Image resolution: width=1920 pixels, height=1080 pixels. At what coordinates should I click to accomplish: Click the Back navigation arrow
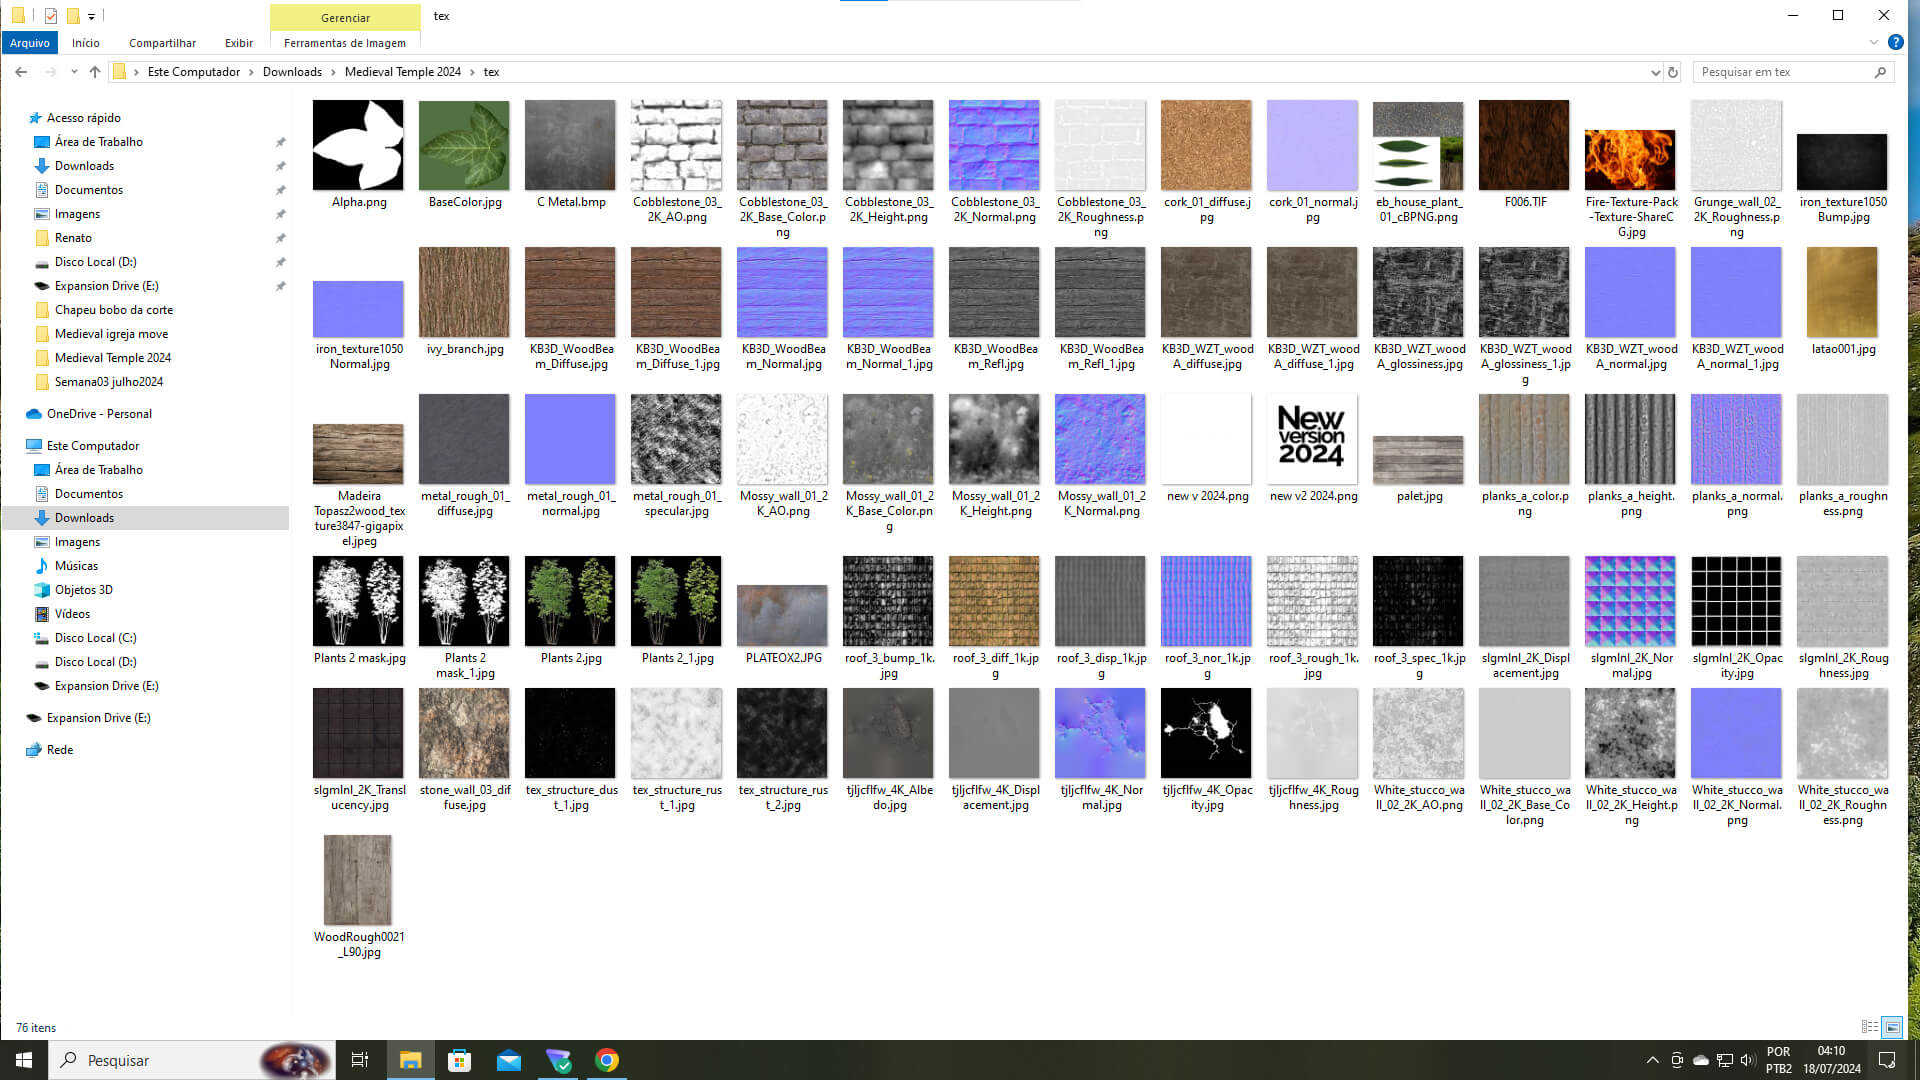tap(21, 72)
